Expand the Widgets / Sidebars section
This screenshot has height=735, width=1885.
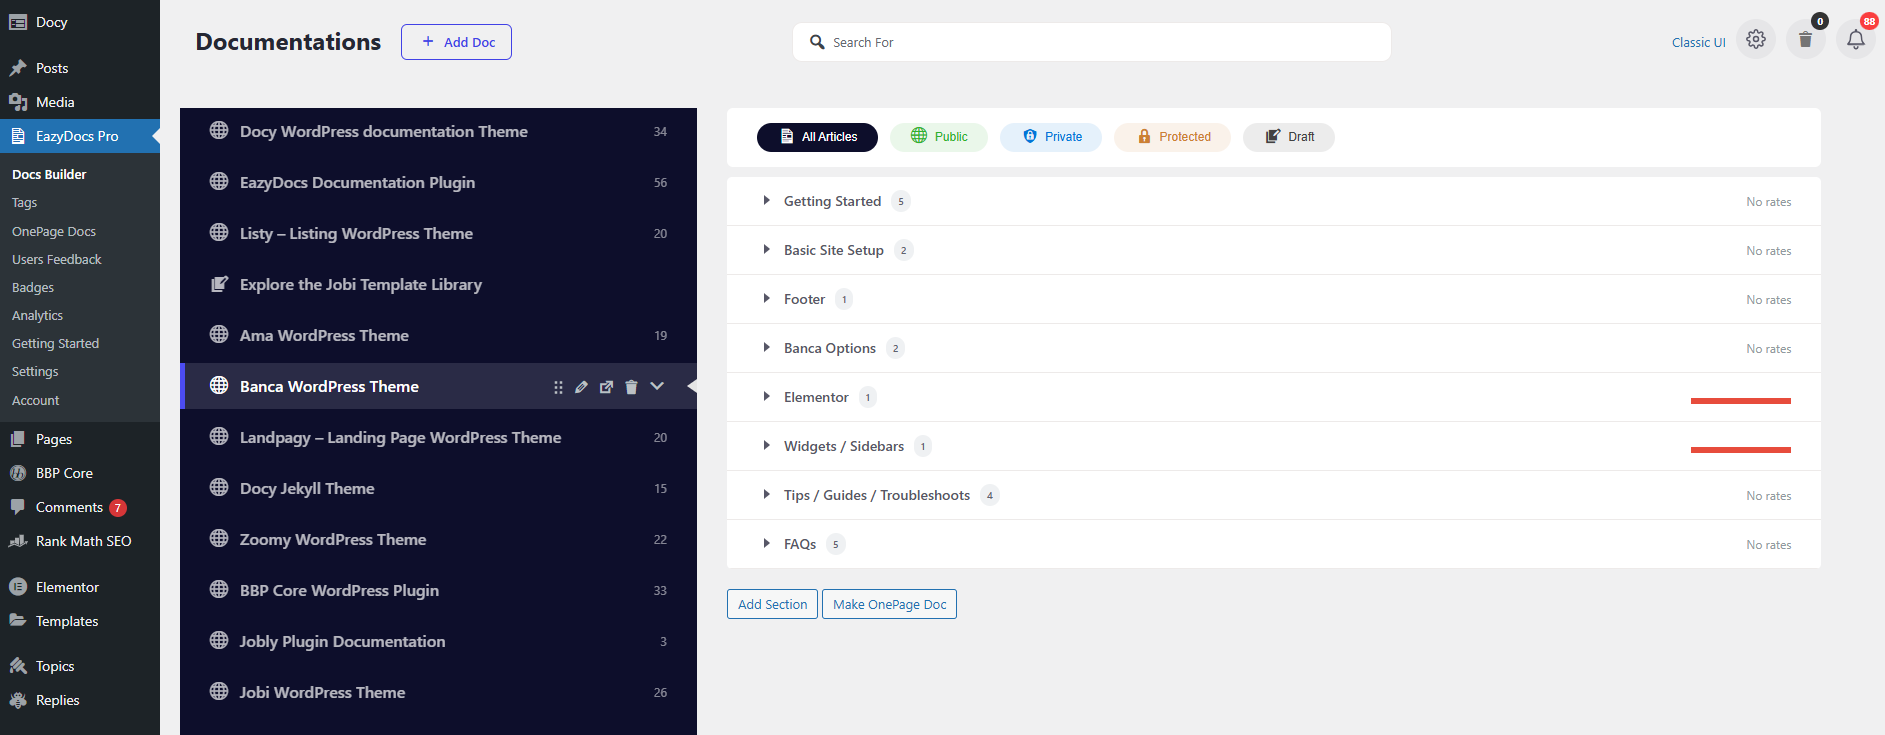(x=766, y=445)
